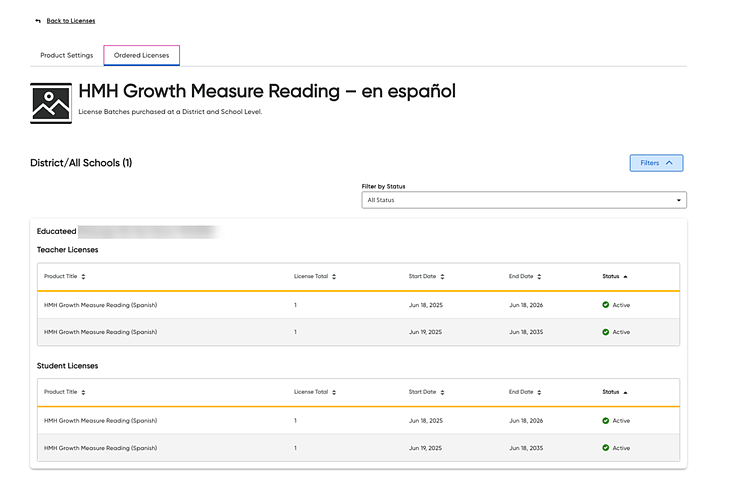Click the product image placeholder icon
The height and width of the screenshot is (498, 742).
click(51, 103)
